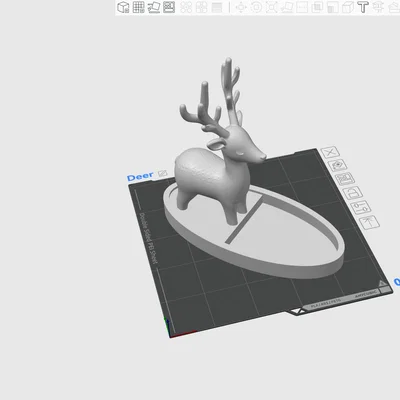Select the Scale tool
Viewport: 400px width, 400px height.
(x=272, y=7)
